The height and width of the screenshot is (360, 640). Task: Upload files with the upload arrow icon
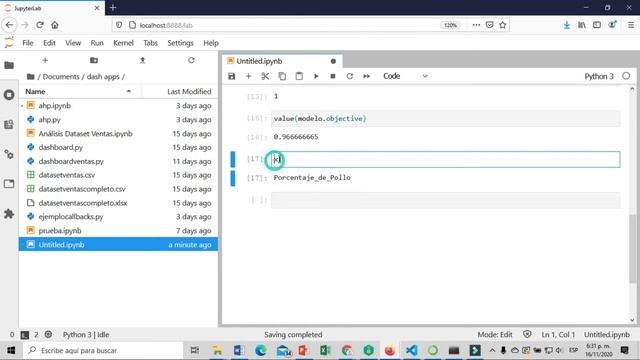[142, 60]
